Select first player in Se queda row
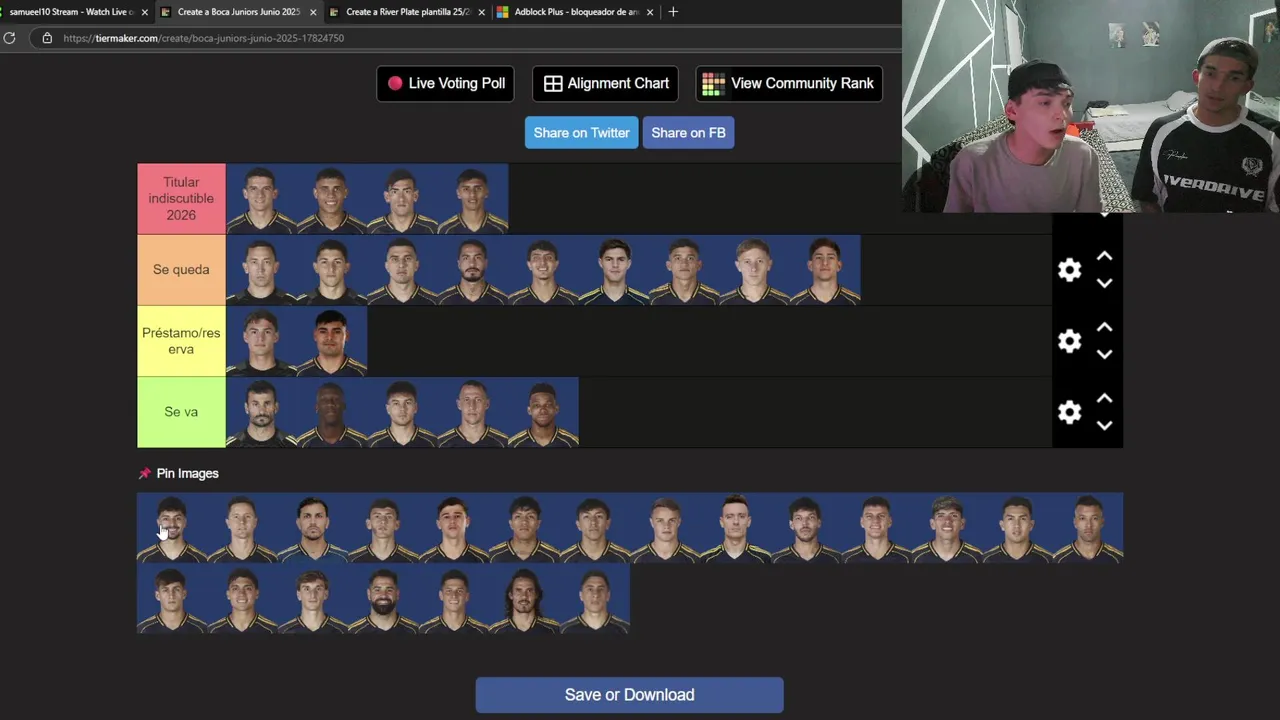The width and height of the screenshot is (1280, 720). (x=261, y=270)
